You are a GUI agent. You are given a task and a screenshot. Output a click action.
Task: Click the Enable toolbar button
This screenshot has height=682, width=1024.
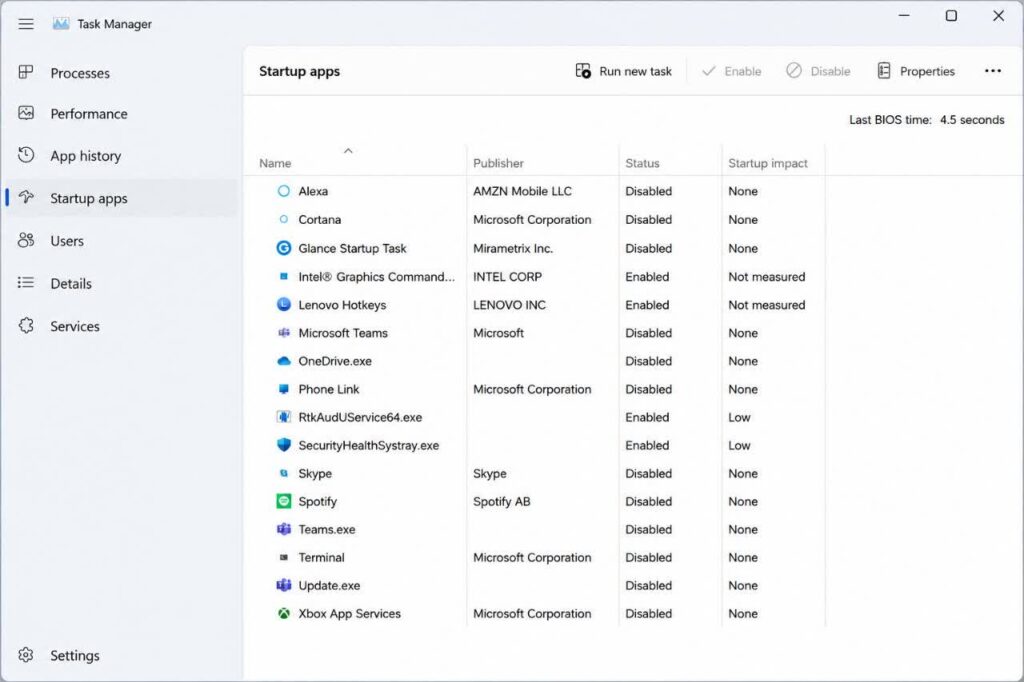731,71
